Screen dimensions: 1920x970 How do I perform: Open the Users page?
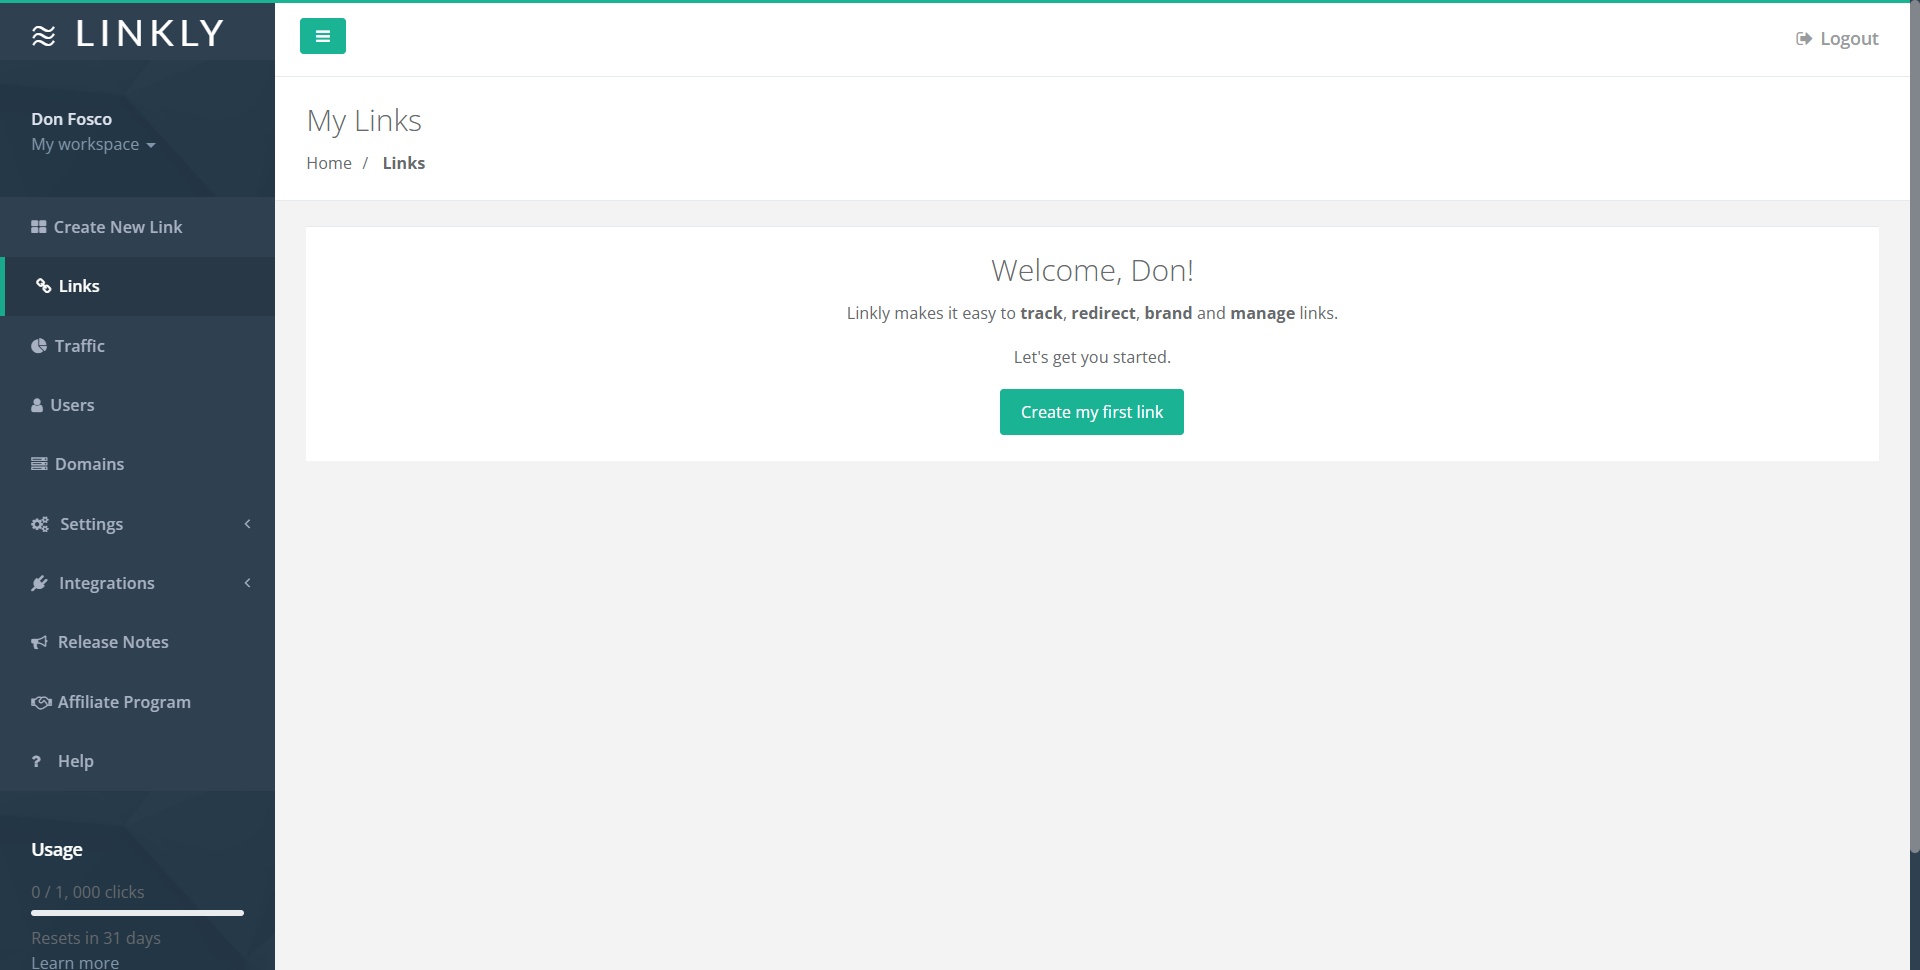point(137,405)
